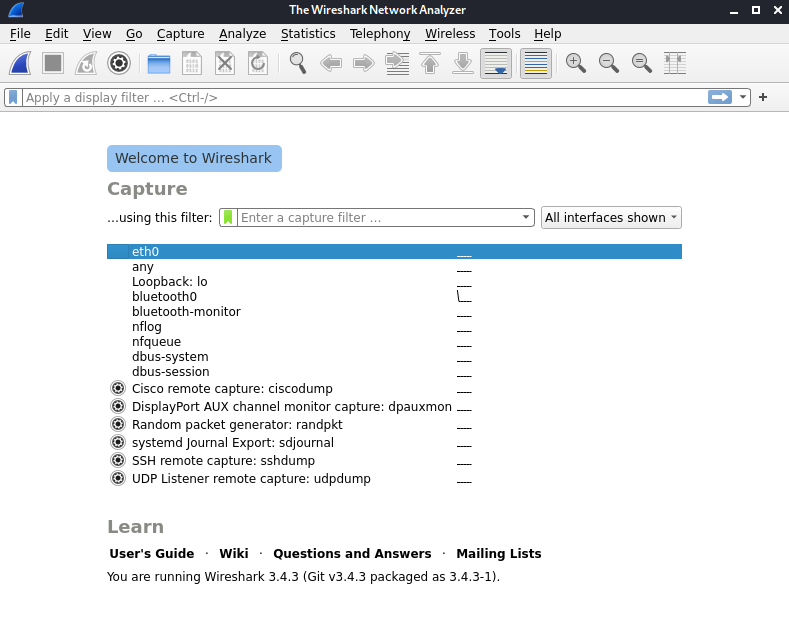
Task: Open the Statistics menu
Action: point(308,34)
